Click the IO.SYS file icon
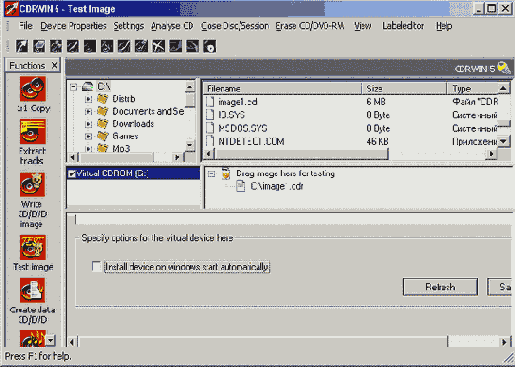 pos(210,115)
